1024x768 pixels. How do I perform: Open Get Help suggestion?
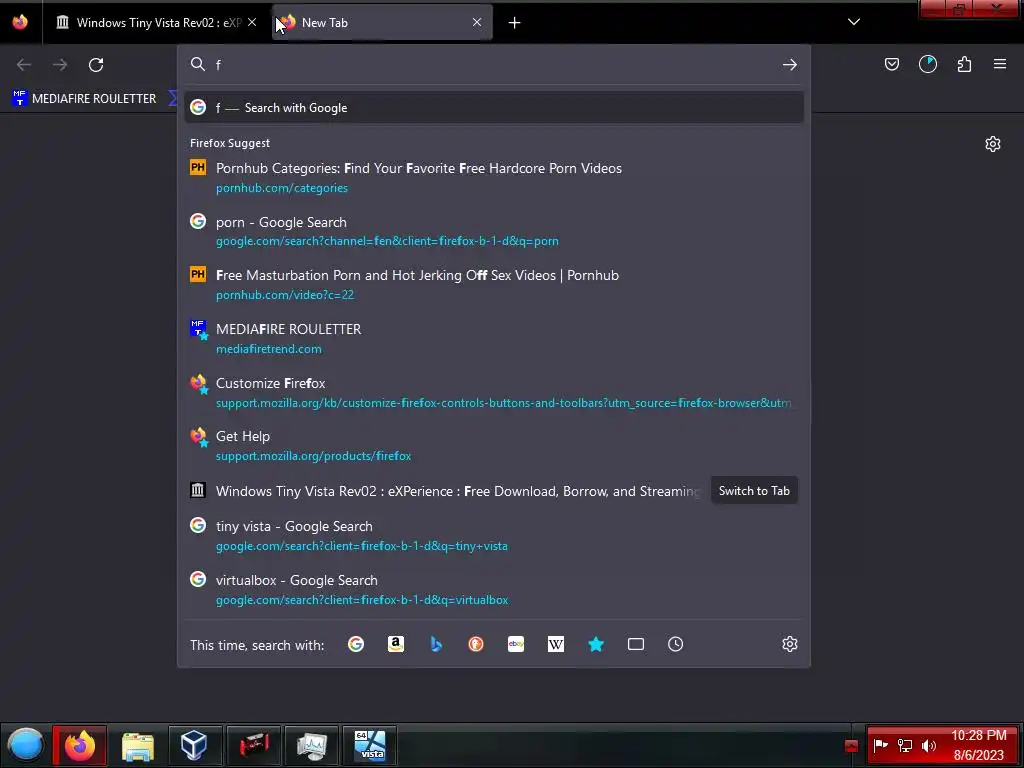(494, 445)
